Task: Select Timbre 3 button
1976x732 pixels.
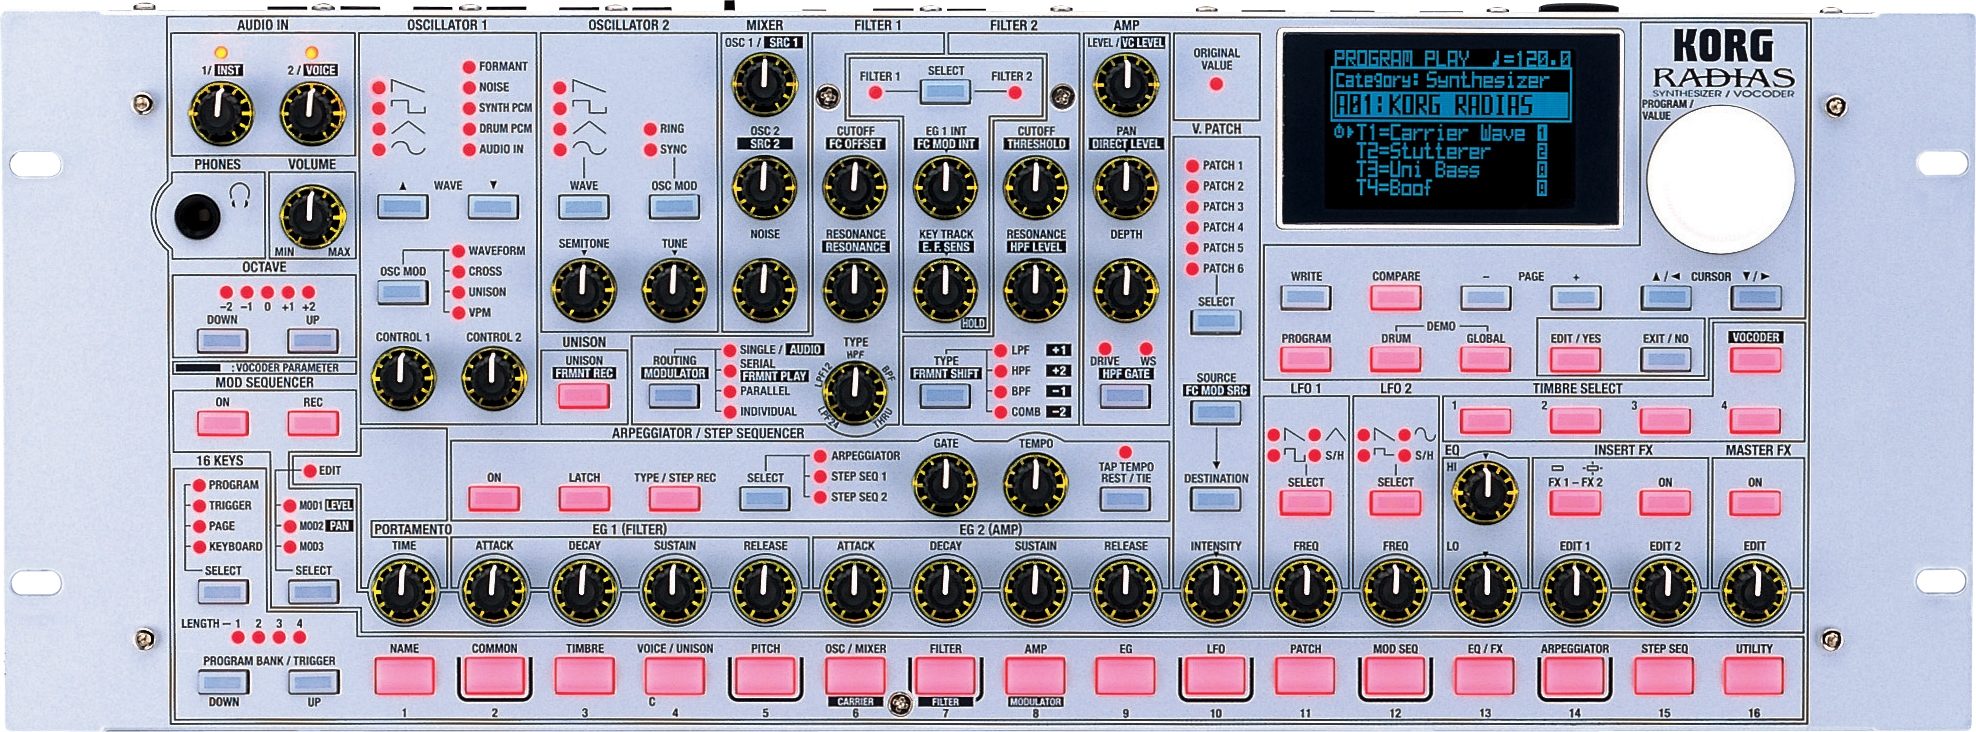Action: pos(1666,420)
